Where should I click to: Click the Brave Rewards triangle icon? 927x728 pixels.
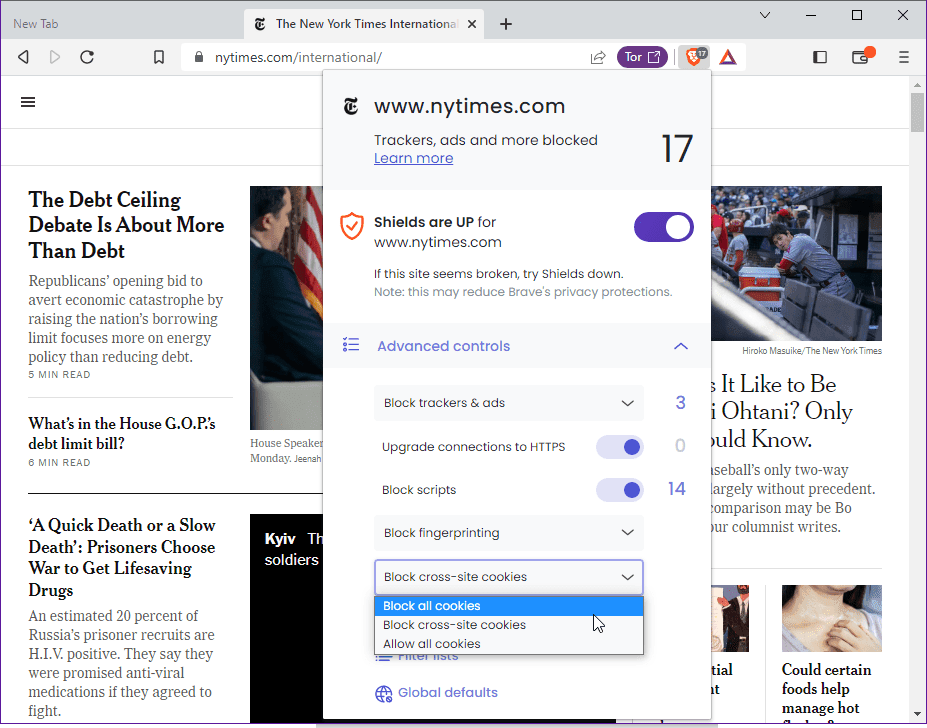pyautogui.click(x=727, y=57)
